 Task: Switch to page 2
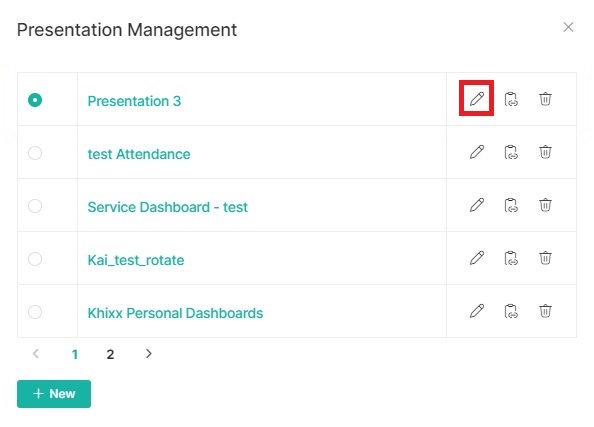tap(110, 354)
